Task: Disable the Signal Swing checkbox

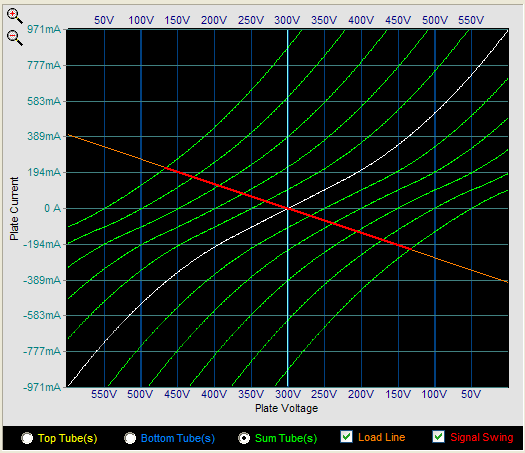Action: 439,437
